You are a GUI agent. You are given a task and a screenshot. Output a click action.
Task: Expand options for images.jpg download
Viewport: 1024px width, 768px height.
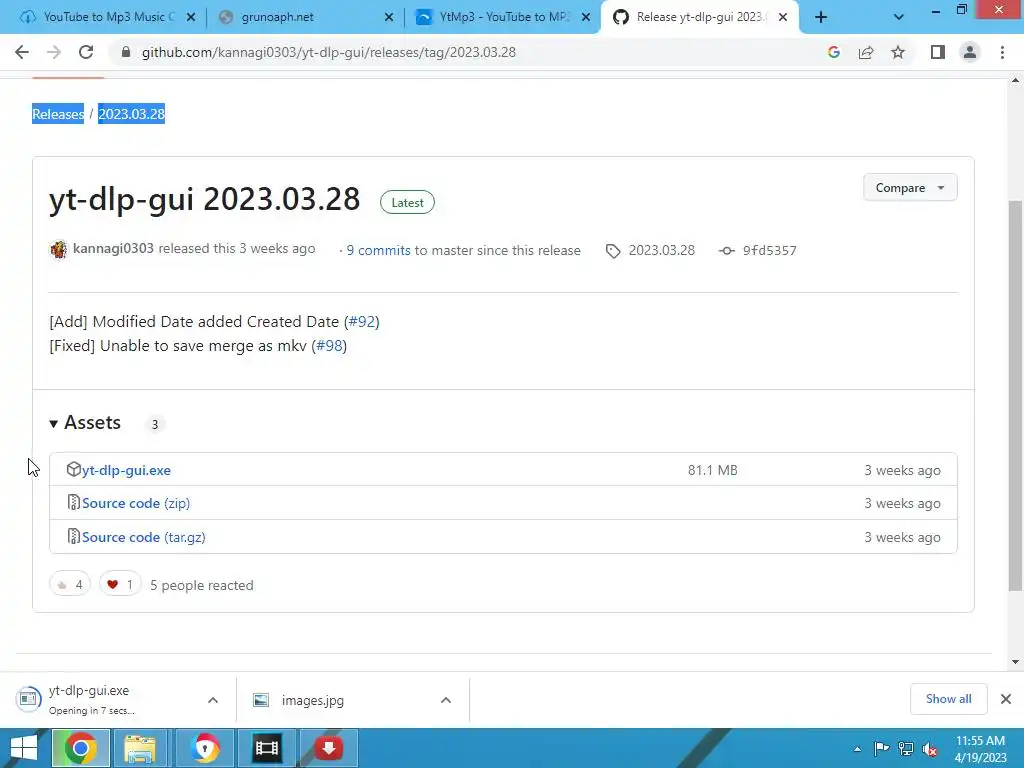[x=446, y=700]
